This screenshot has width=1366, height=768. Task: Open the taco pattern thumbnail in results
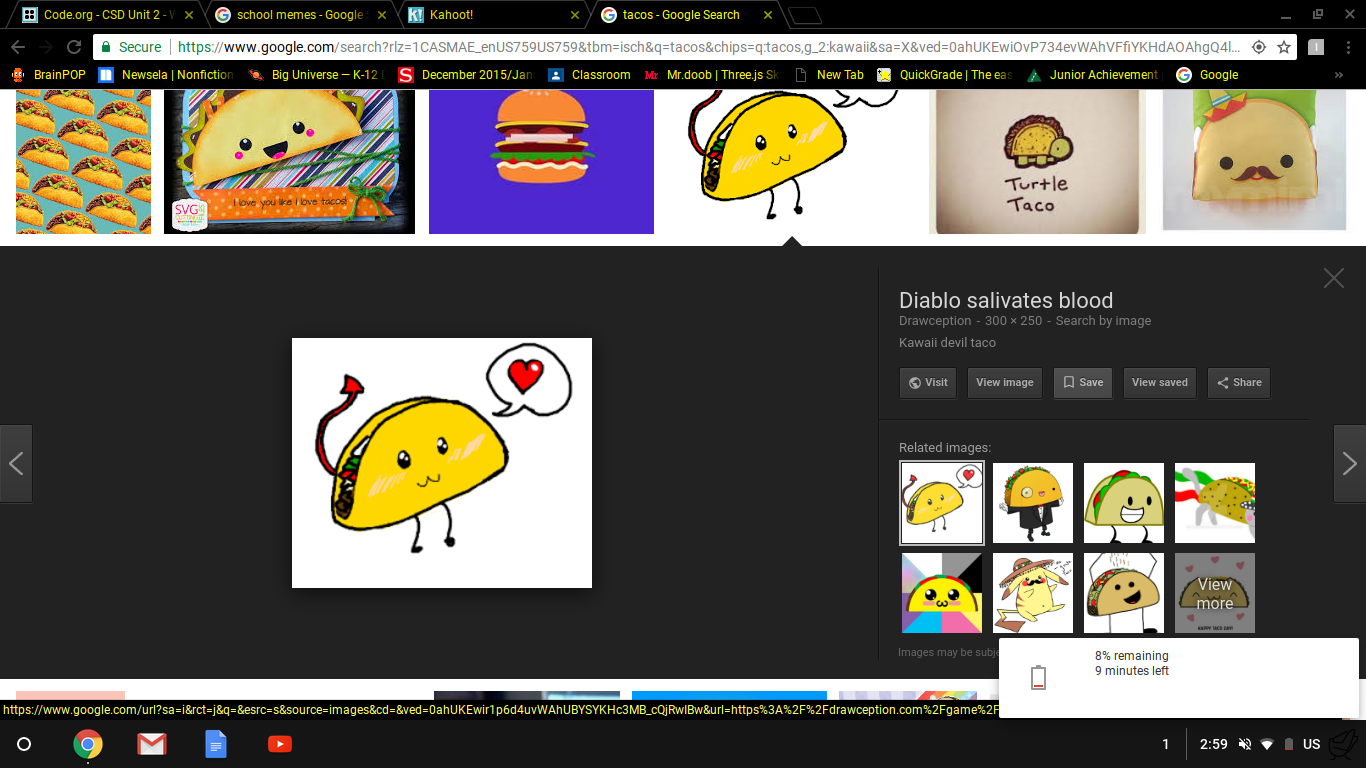click(x=84, y=162)
